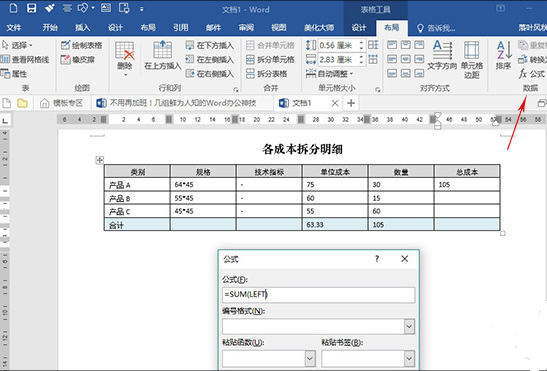
Task: Click 在右侧插入 (Insert Right)
Action: [x=210, y=74]
